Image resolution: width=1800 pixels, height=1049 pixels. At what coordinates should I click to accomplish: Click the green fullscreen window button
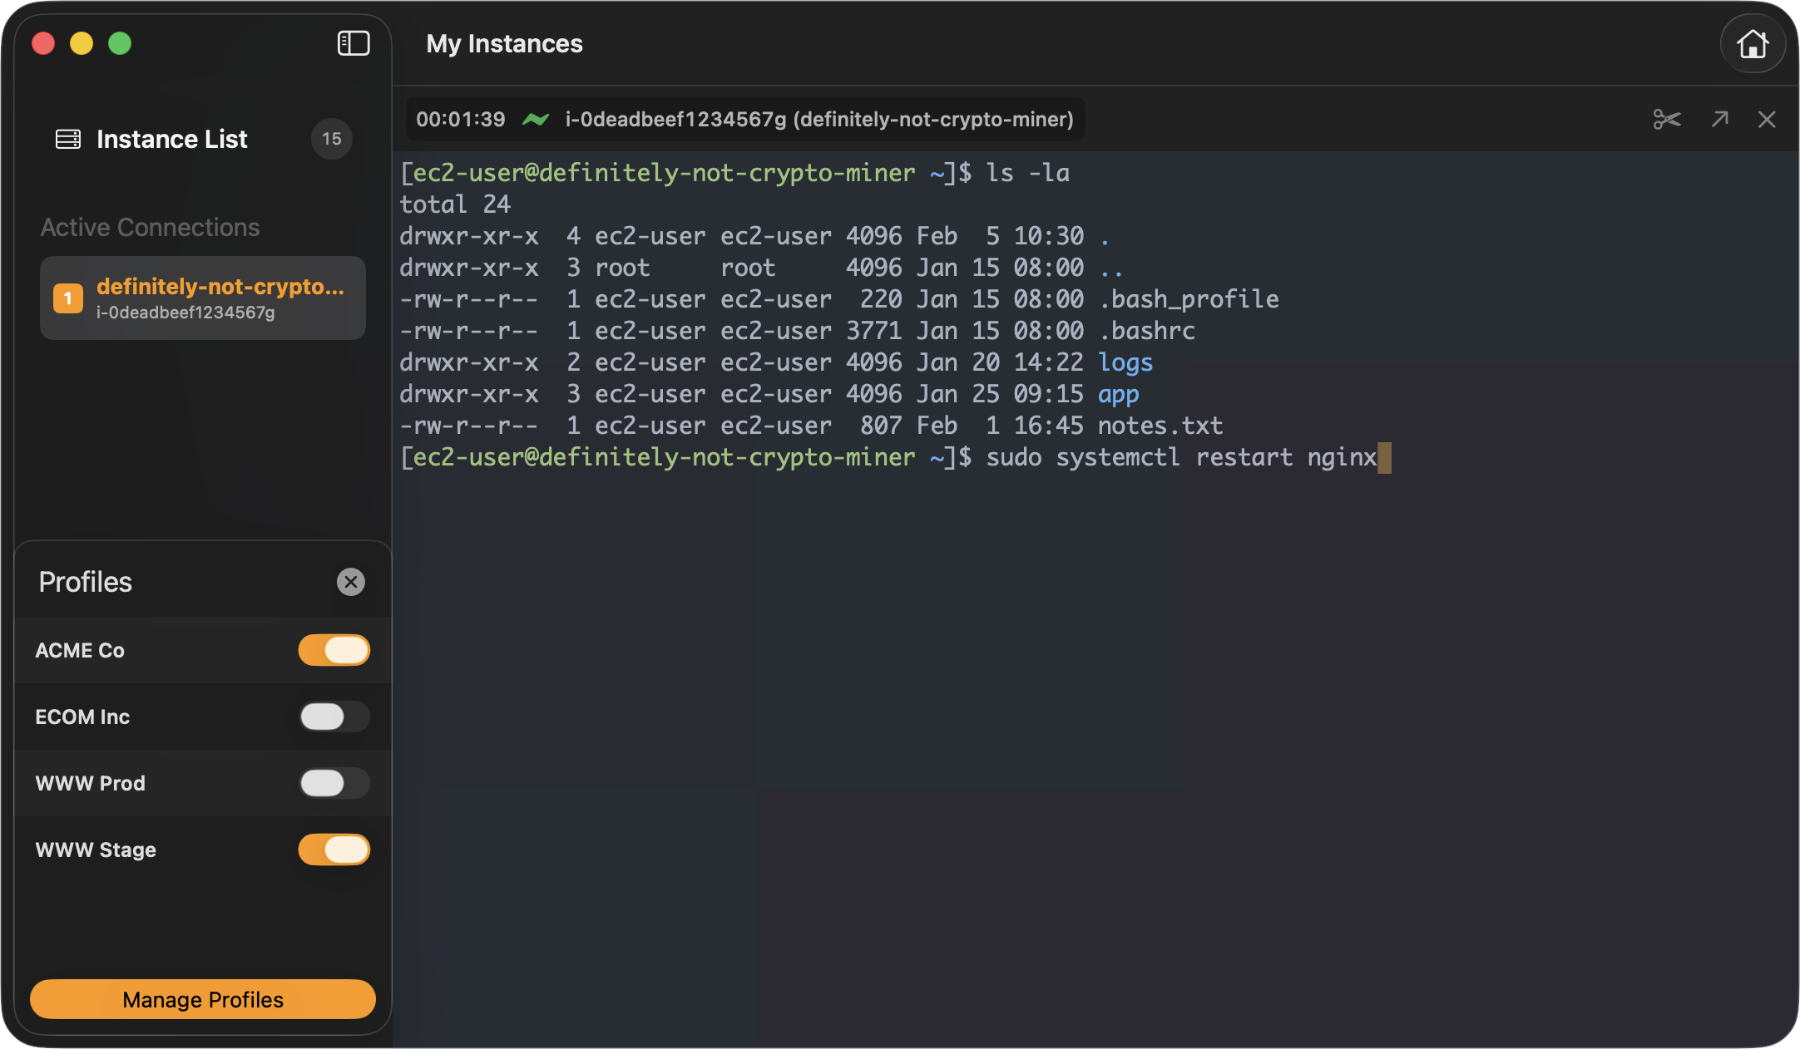click(120, 43)
